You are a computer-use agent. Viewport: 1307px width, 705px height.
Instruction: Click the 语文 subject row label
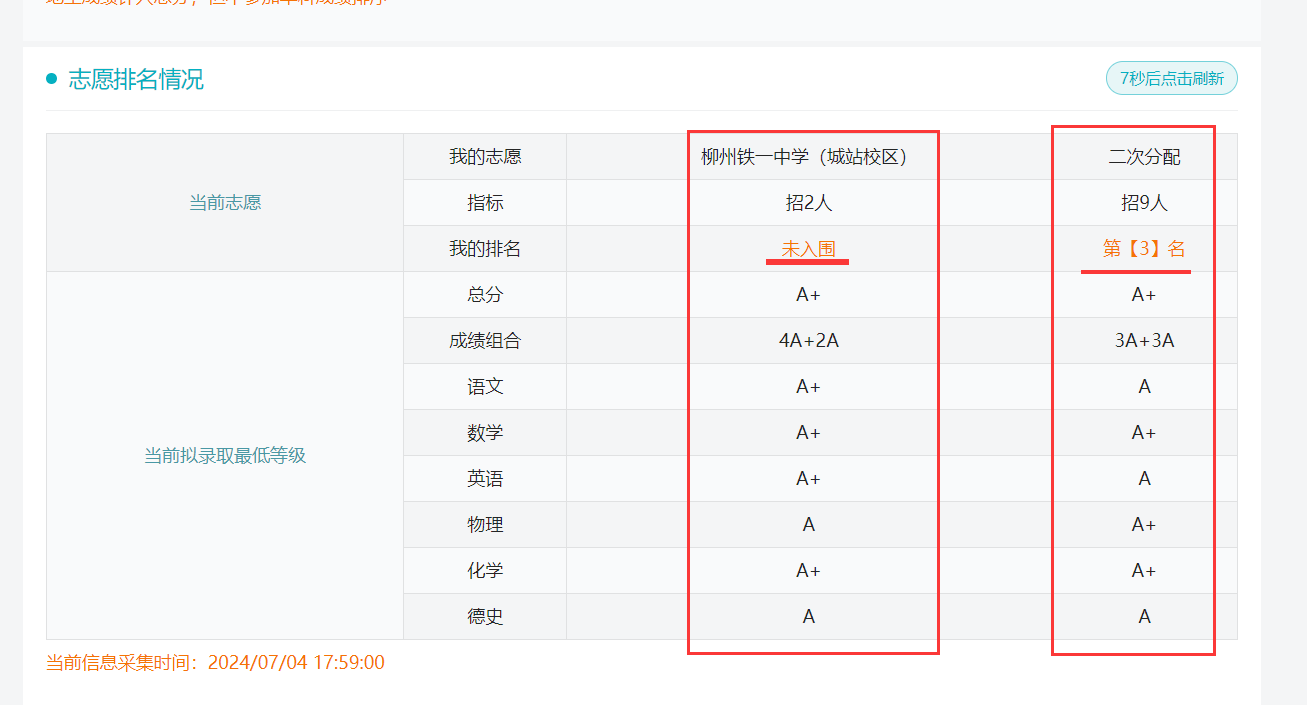(485, 387)
